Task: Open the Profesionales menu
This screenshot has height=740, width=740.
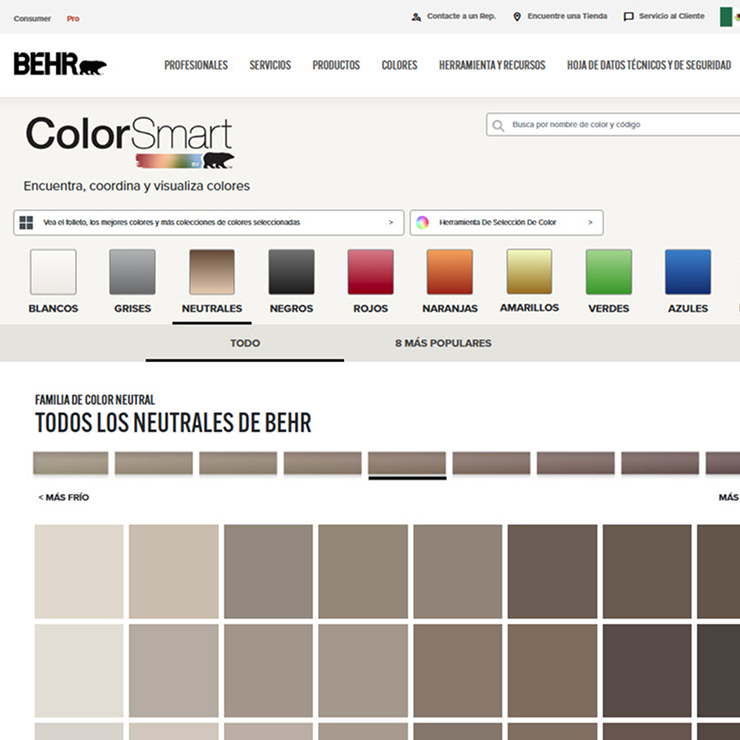Action: pos(196,65)
